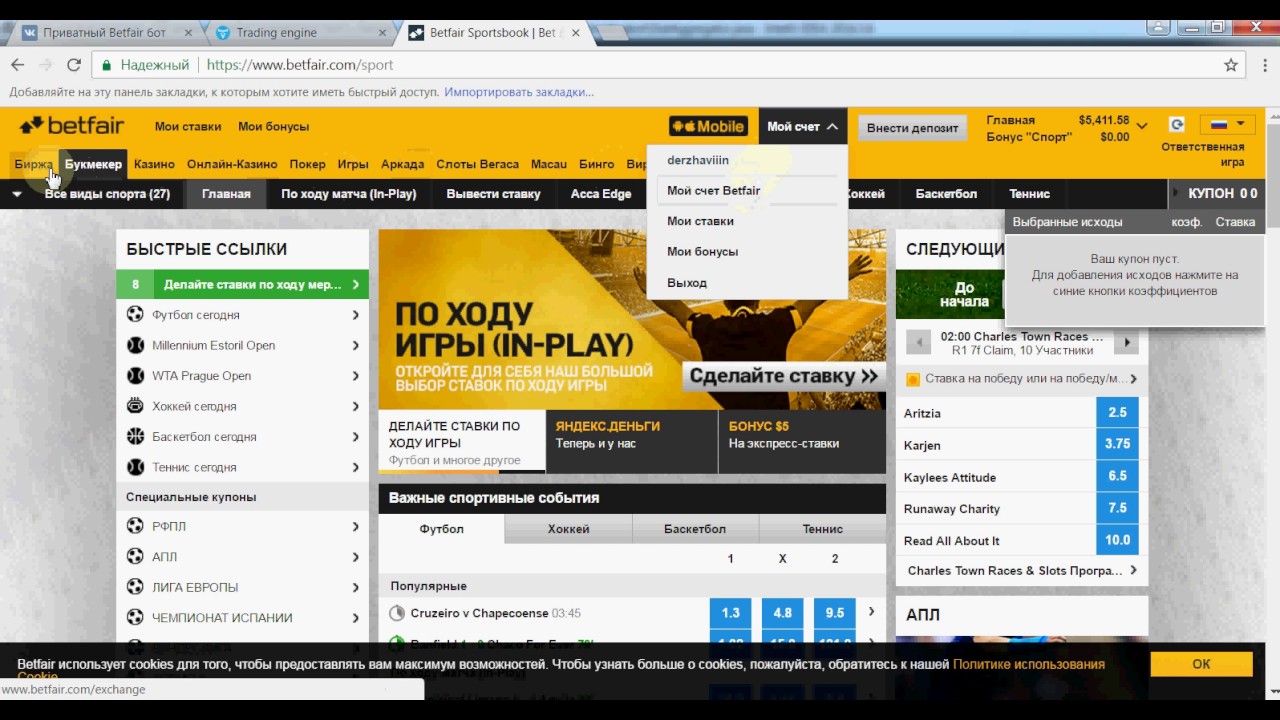Click the Betfair logo
The width and height of the screenshot is (1280, 720).
pos(72,126)
